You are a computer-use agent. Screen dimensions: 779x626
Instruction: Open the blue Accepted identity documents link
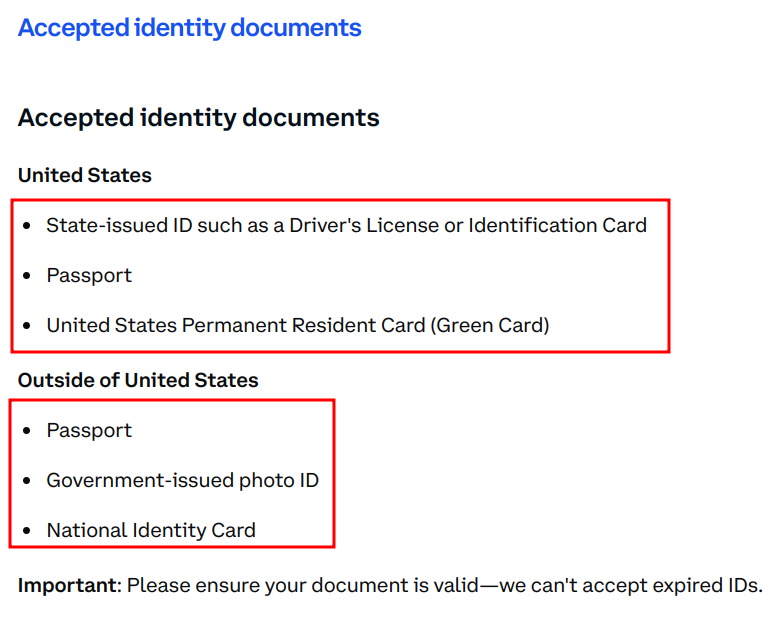(189, 28)
